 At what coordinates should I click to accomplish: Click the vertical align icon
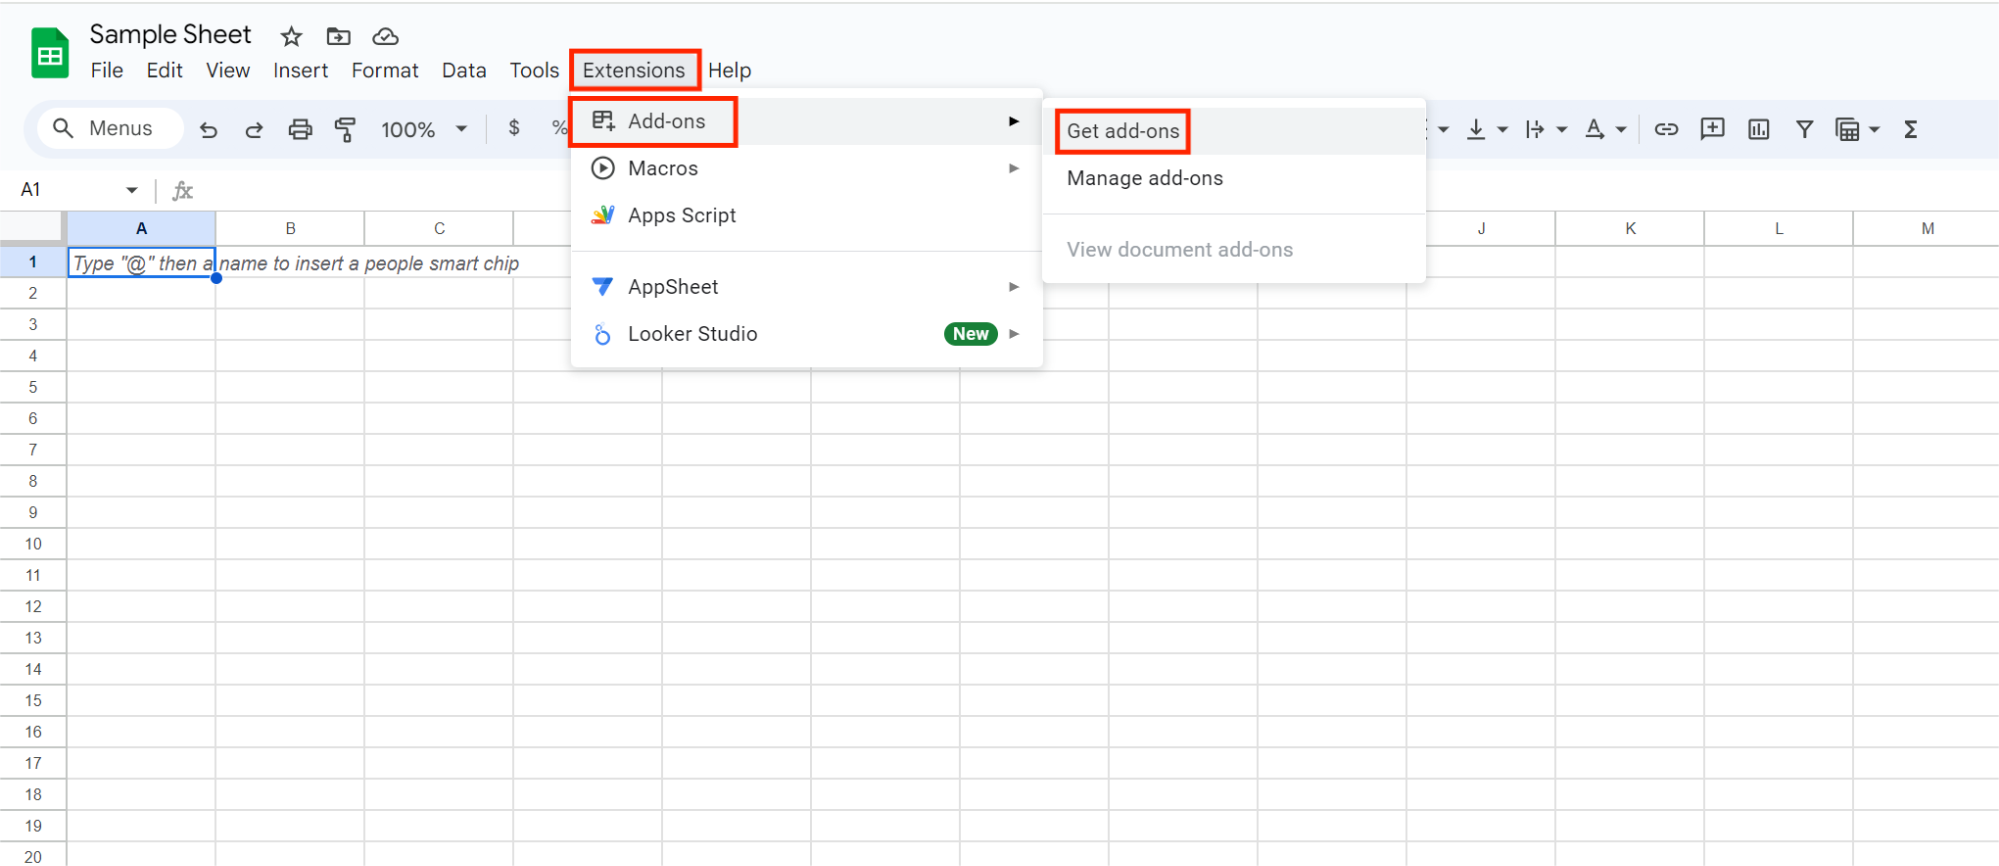[1475, 129]
